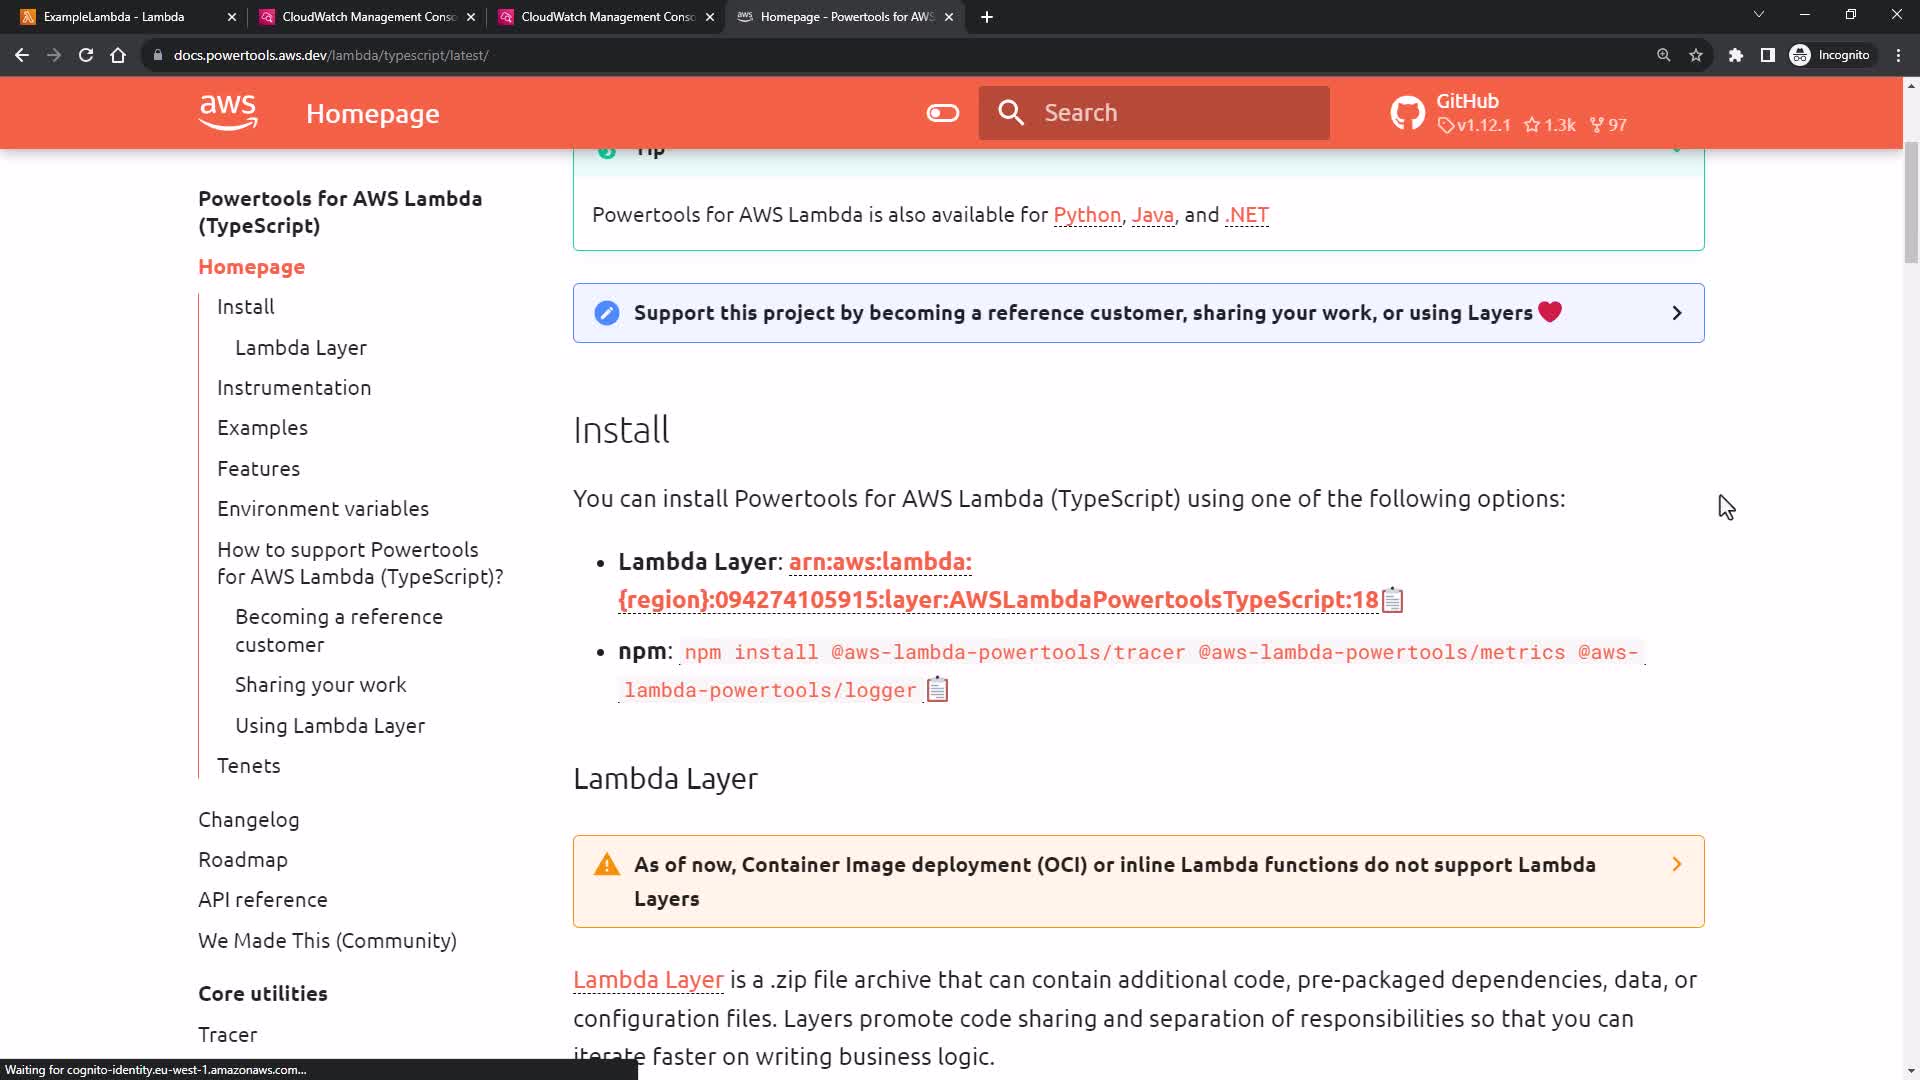The image size is (1920, 1080).
Task: Copy the Lambda Layer ARN clipboard icon
Action: 1393,600
